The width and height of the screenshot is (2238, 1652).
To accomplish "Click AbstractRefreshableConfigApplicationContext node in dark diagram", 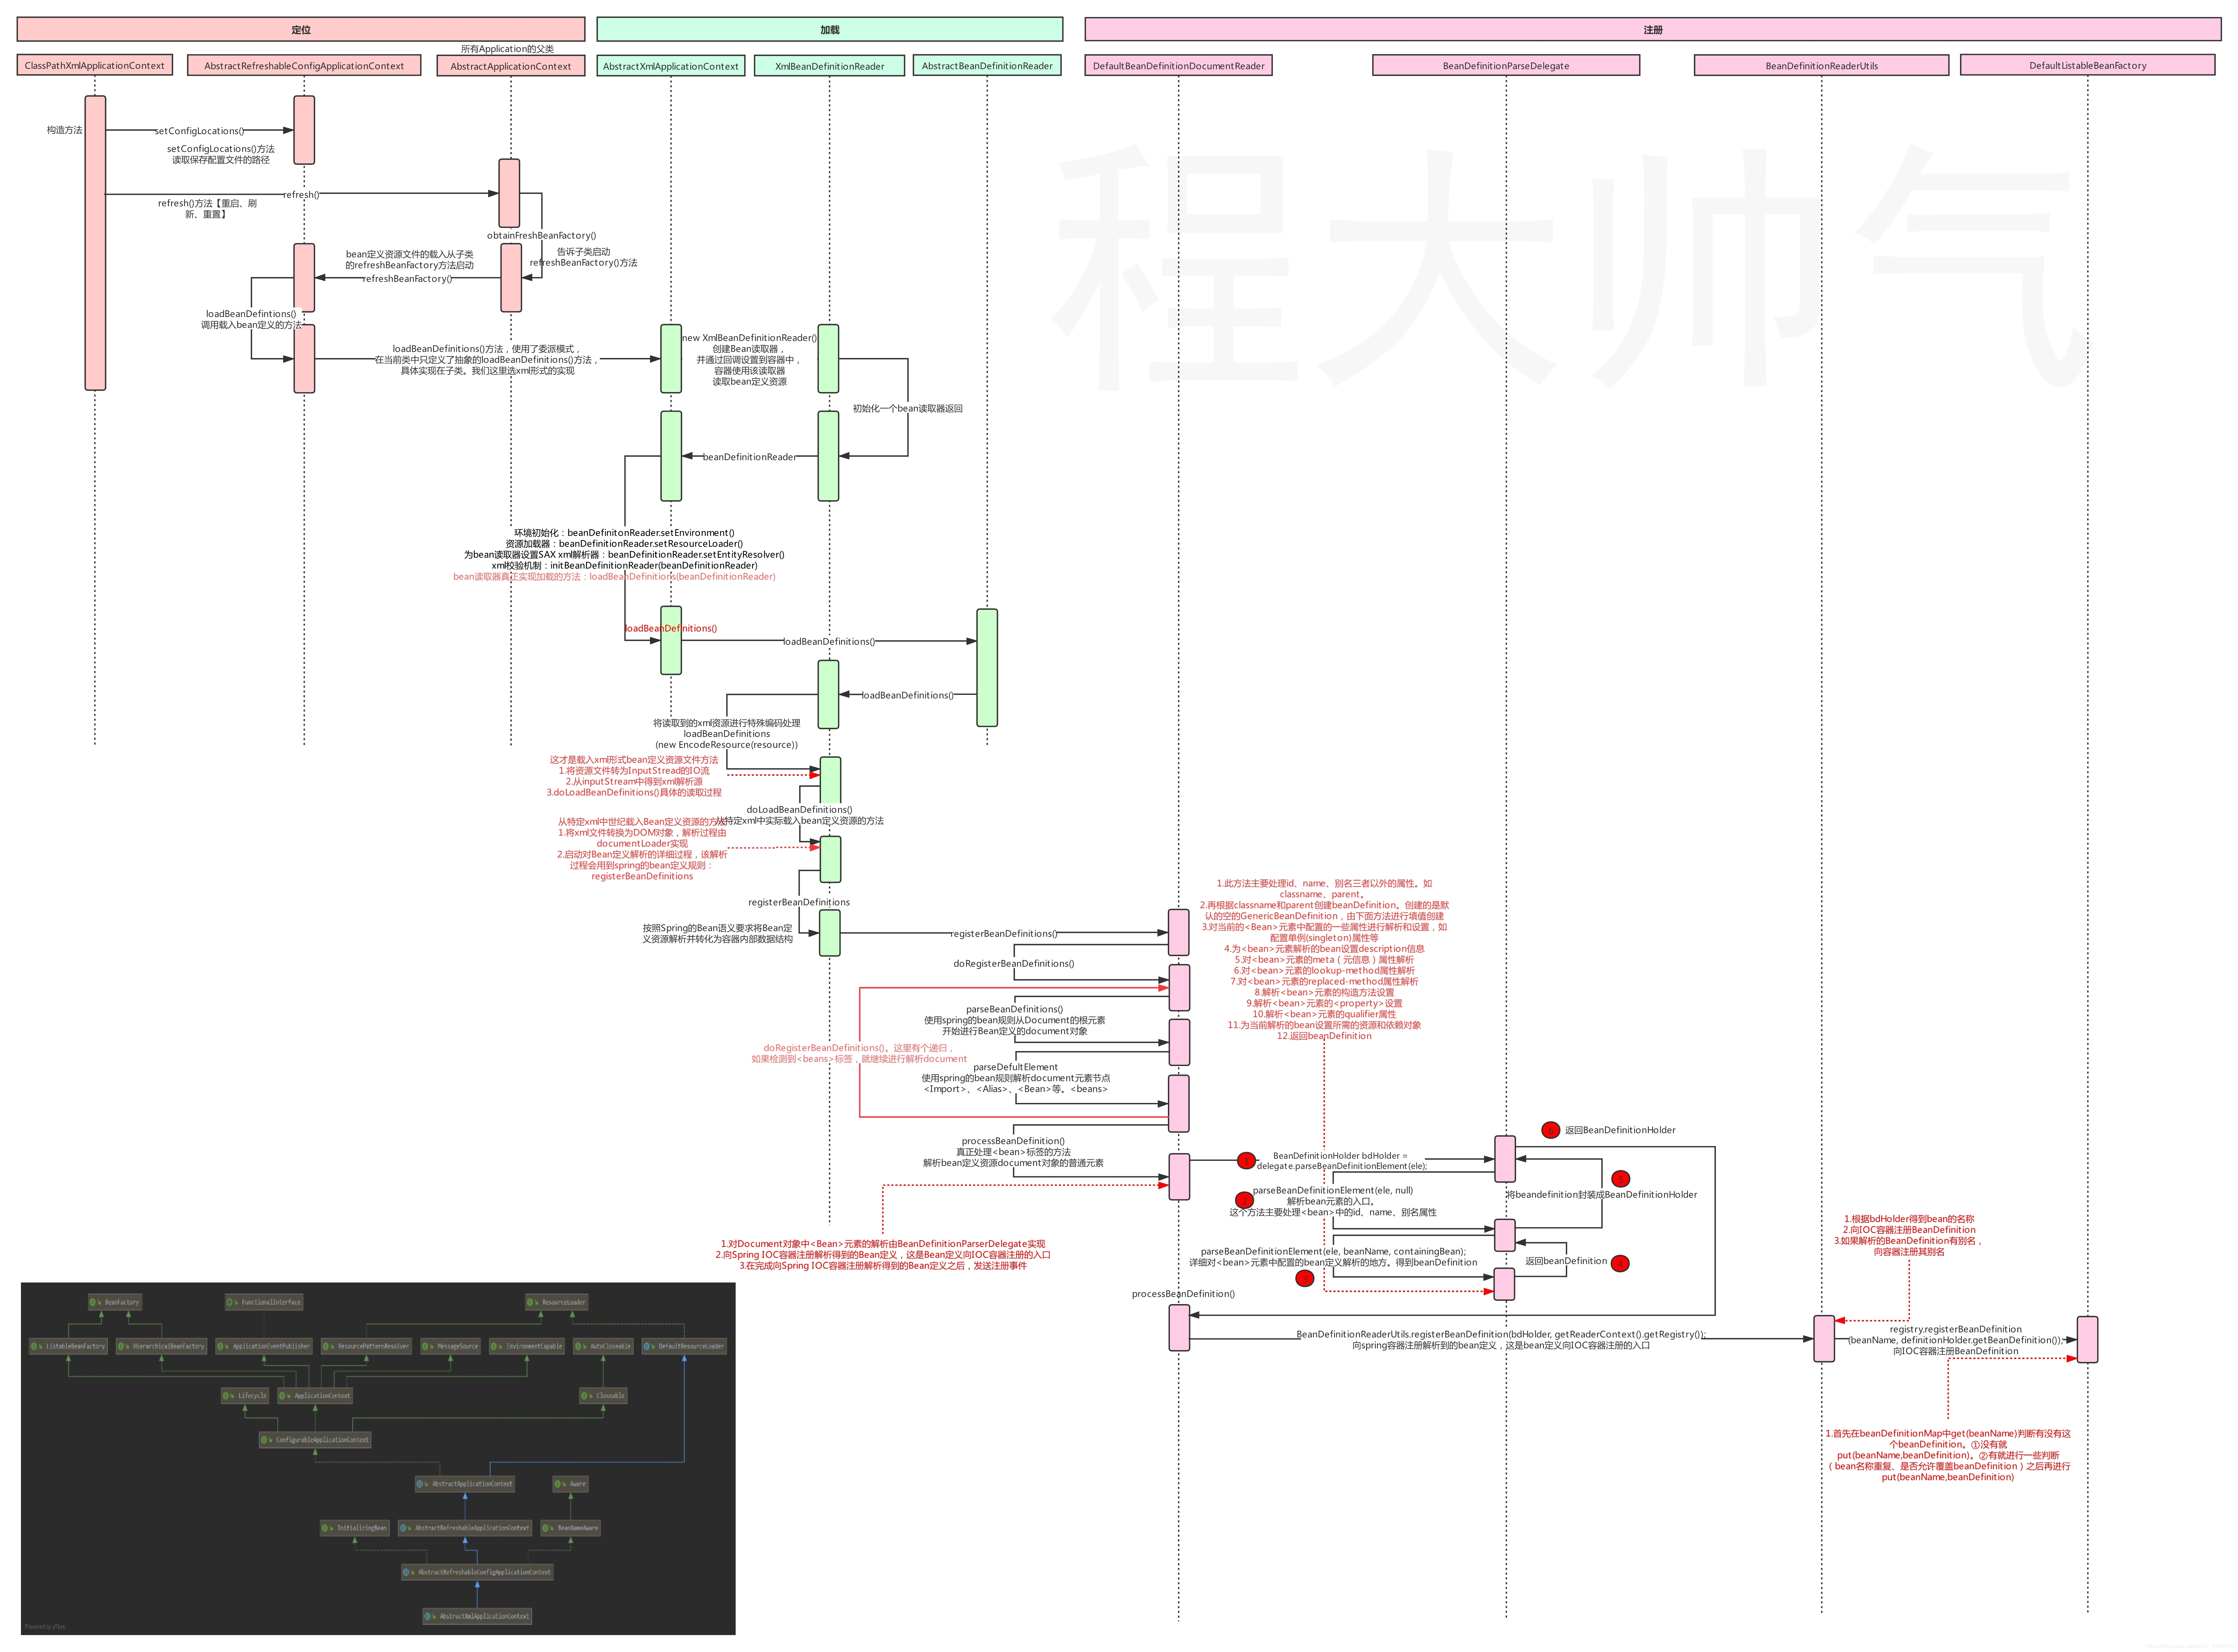I will 477,1572.
